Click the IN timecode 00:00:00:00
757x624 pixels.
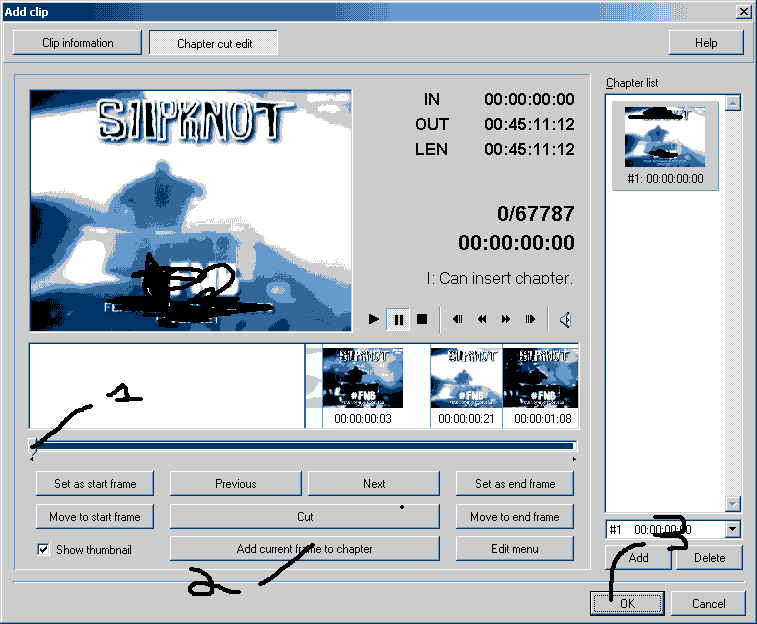tap(529, 99)
